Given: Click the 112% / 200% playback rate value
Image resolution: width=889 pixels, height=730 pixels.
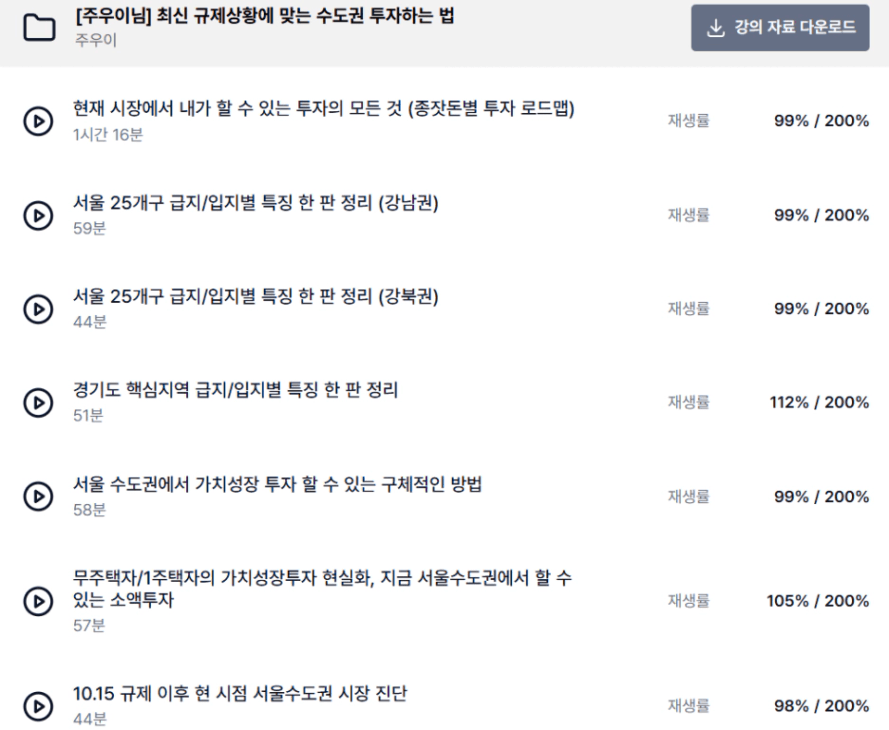Looking at the screenshot, I should coord(819,402).
